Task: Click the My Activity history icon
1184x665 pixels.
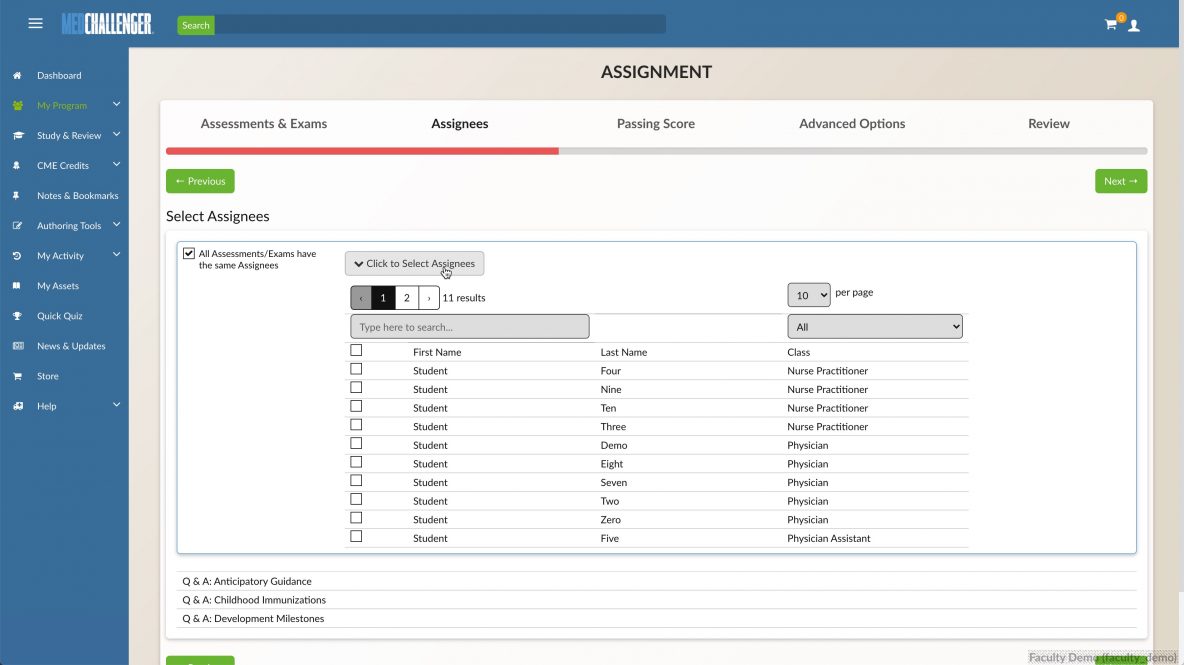Action: (17, 256)
